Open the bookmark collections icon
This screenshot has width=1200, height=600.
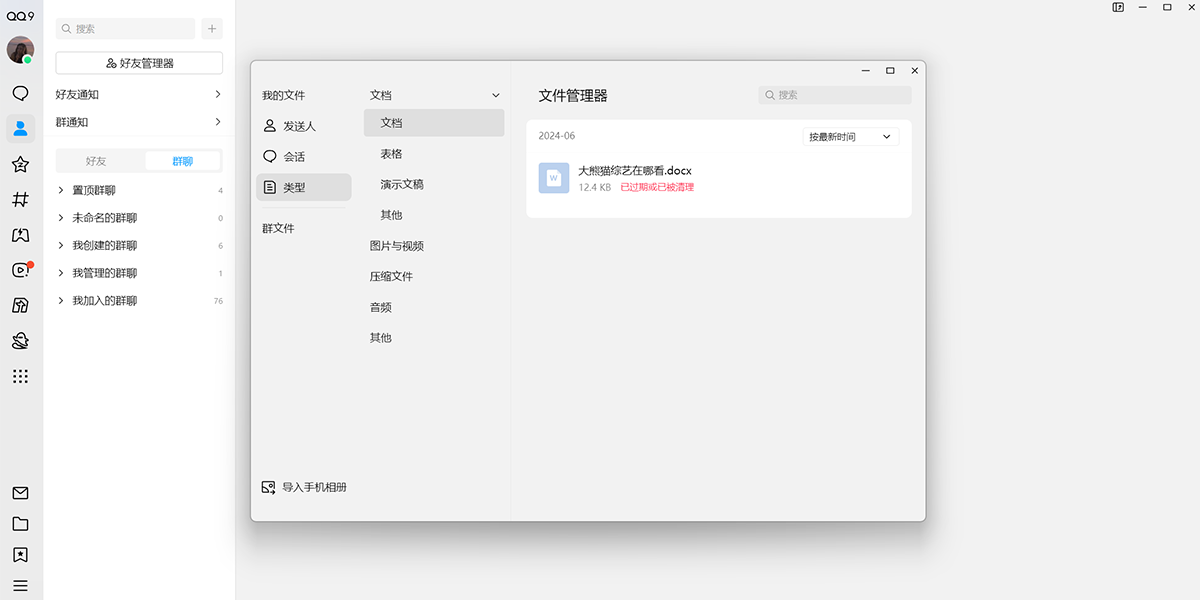20,555
